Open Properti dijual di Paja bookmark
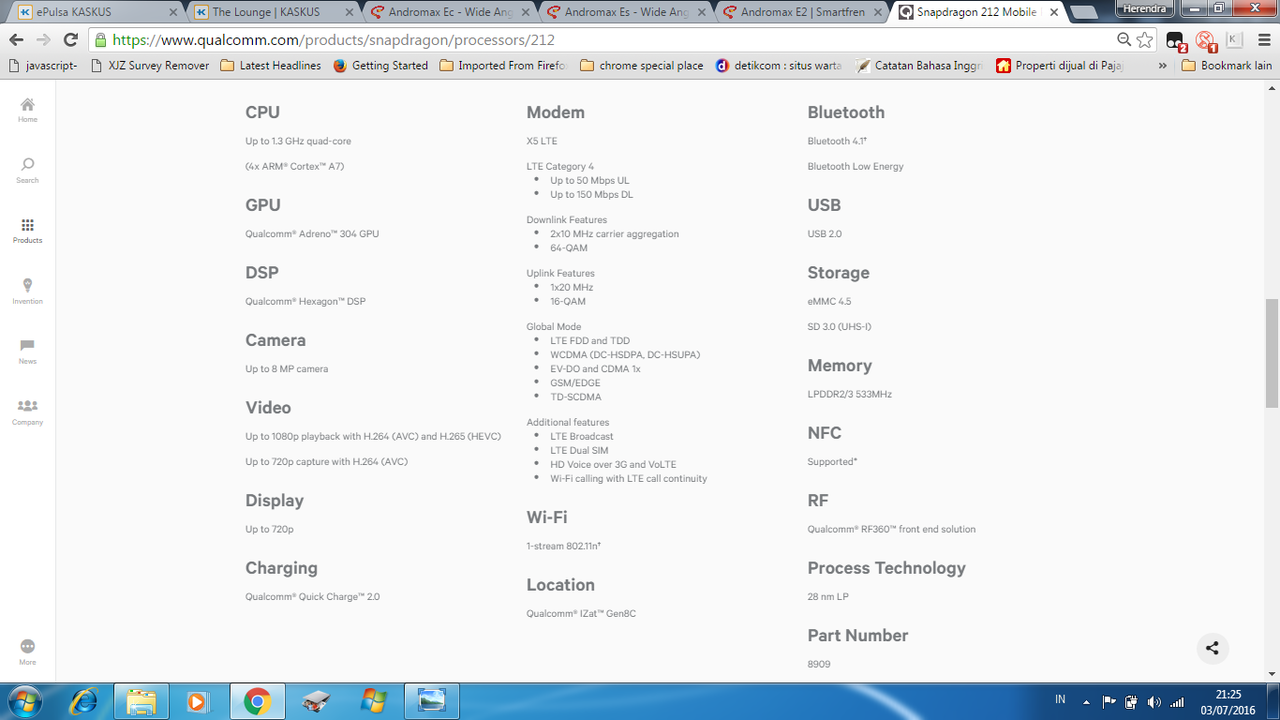Image resolution: width=1280 pixels, height=720 pixels. (x=1061, y=66)
